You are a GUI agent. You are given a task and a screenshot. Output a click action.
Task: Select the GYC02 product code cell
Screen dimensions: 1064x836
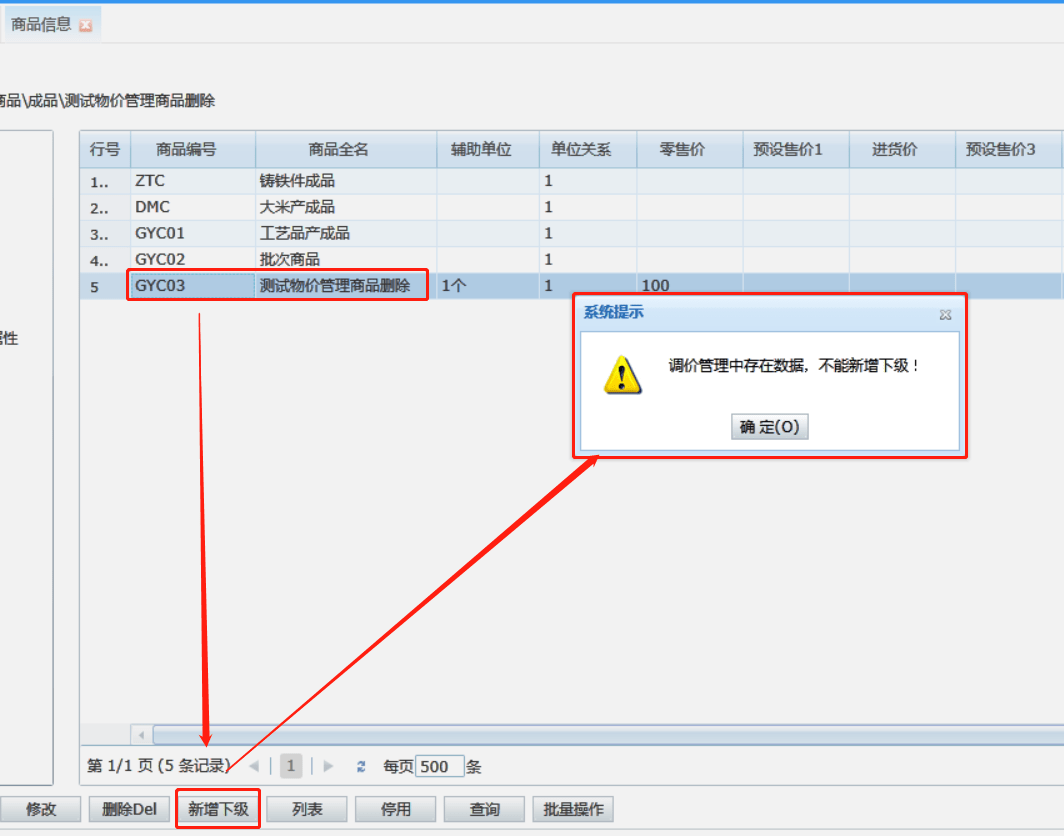coord(193,259)
